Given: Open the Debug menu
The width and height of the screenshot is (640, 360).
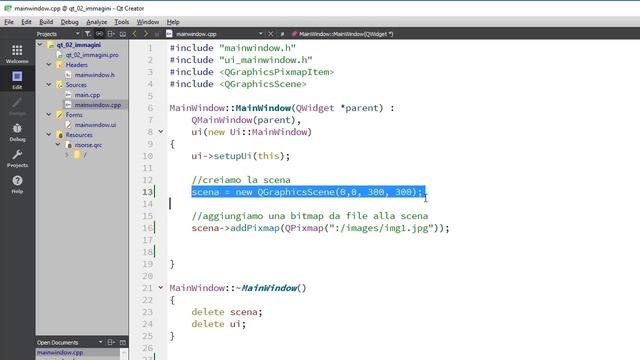Looking at the screenshot, I should click(69, 22).
